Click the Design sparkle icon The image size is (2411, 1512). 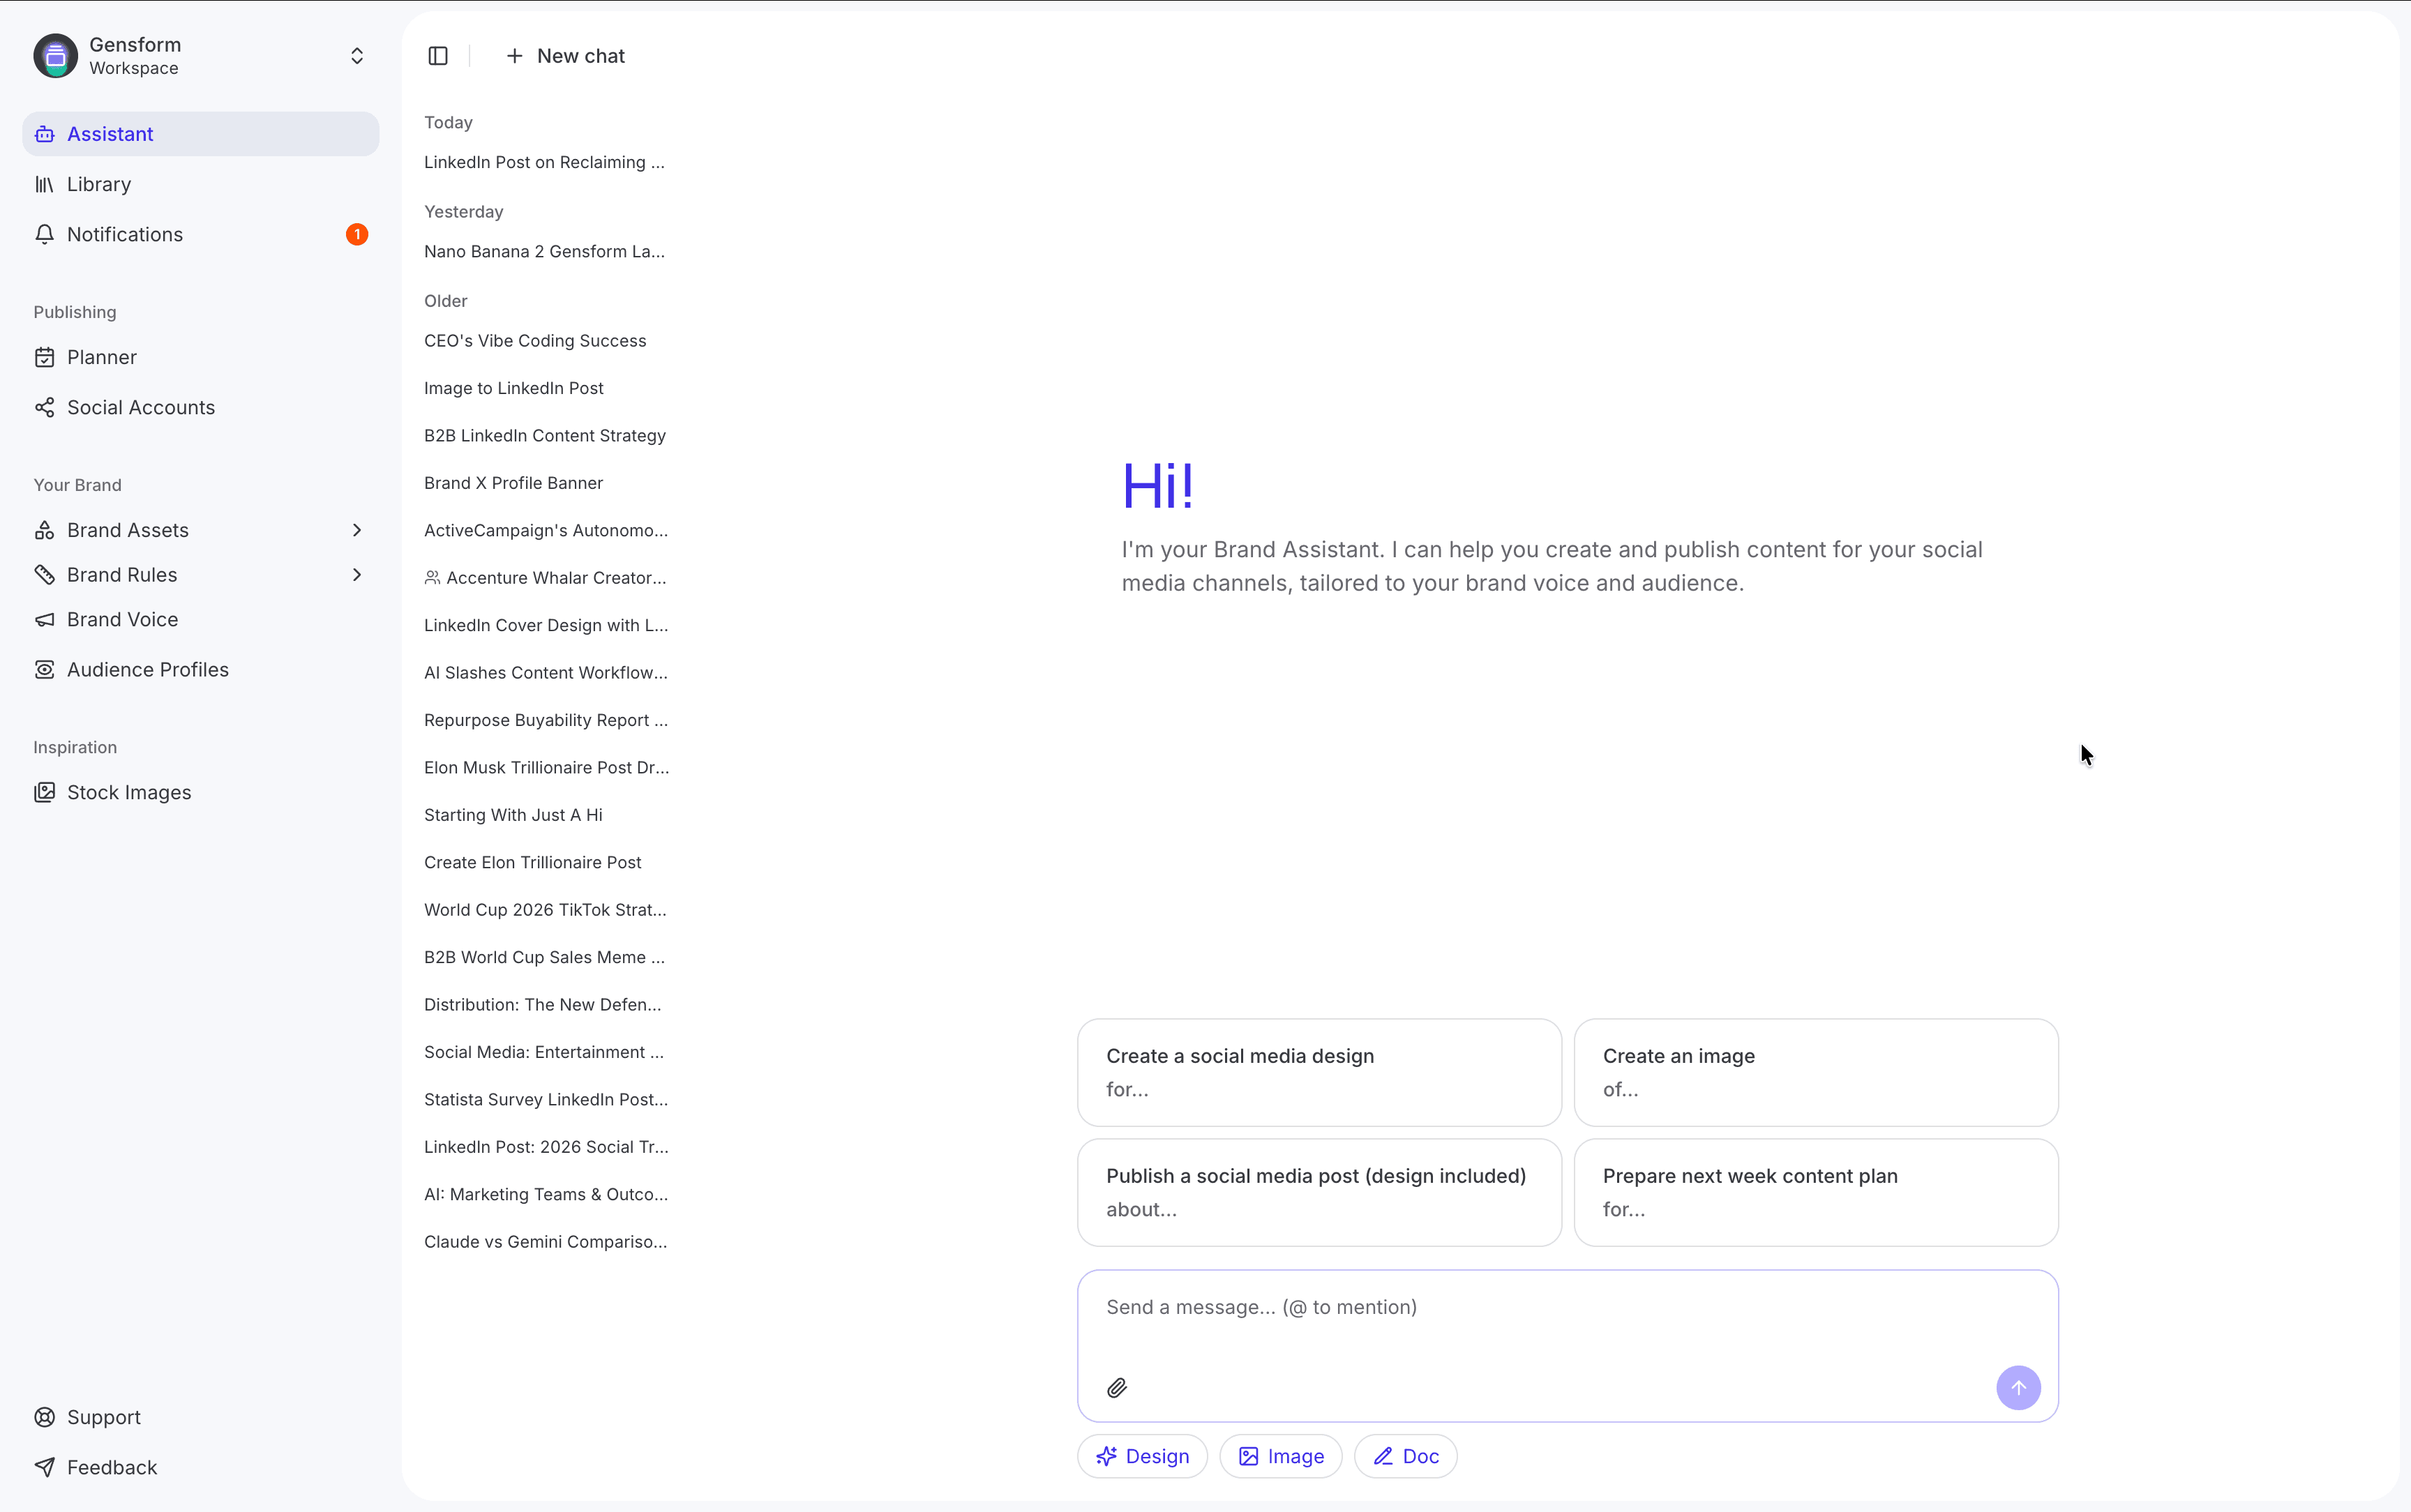pos(1106,1457)
